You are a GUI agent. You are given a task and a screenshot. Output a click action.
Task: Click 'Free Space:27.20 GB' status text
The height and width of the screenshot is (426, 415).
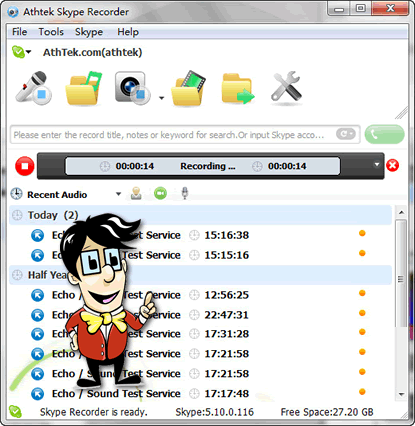coord(327,412)
